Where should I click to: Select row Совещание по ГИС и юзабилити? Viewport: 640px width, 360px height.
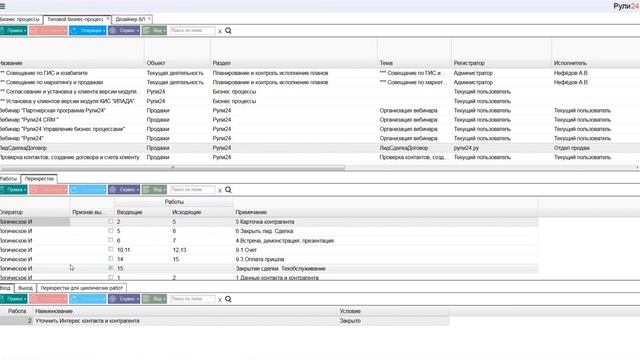click(x=320, y=73)
